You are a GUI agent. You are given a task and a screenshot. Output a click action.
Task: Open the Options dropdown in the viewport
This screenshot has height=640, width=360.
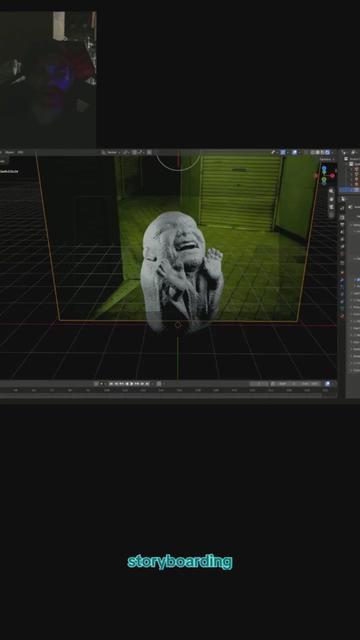coord(327,159)
